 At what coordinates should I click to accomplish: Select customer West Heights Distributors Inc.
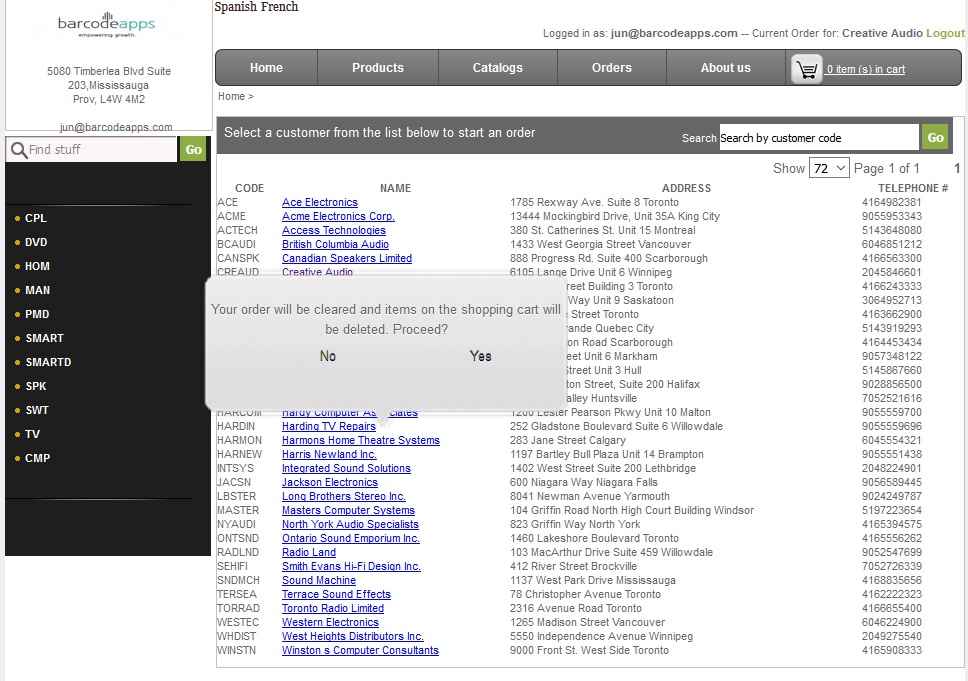(353, 637)
